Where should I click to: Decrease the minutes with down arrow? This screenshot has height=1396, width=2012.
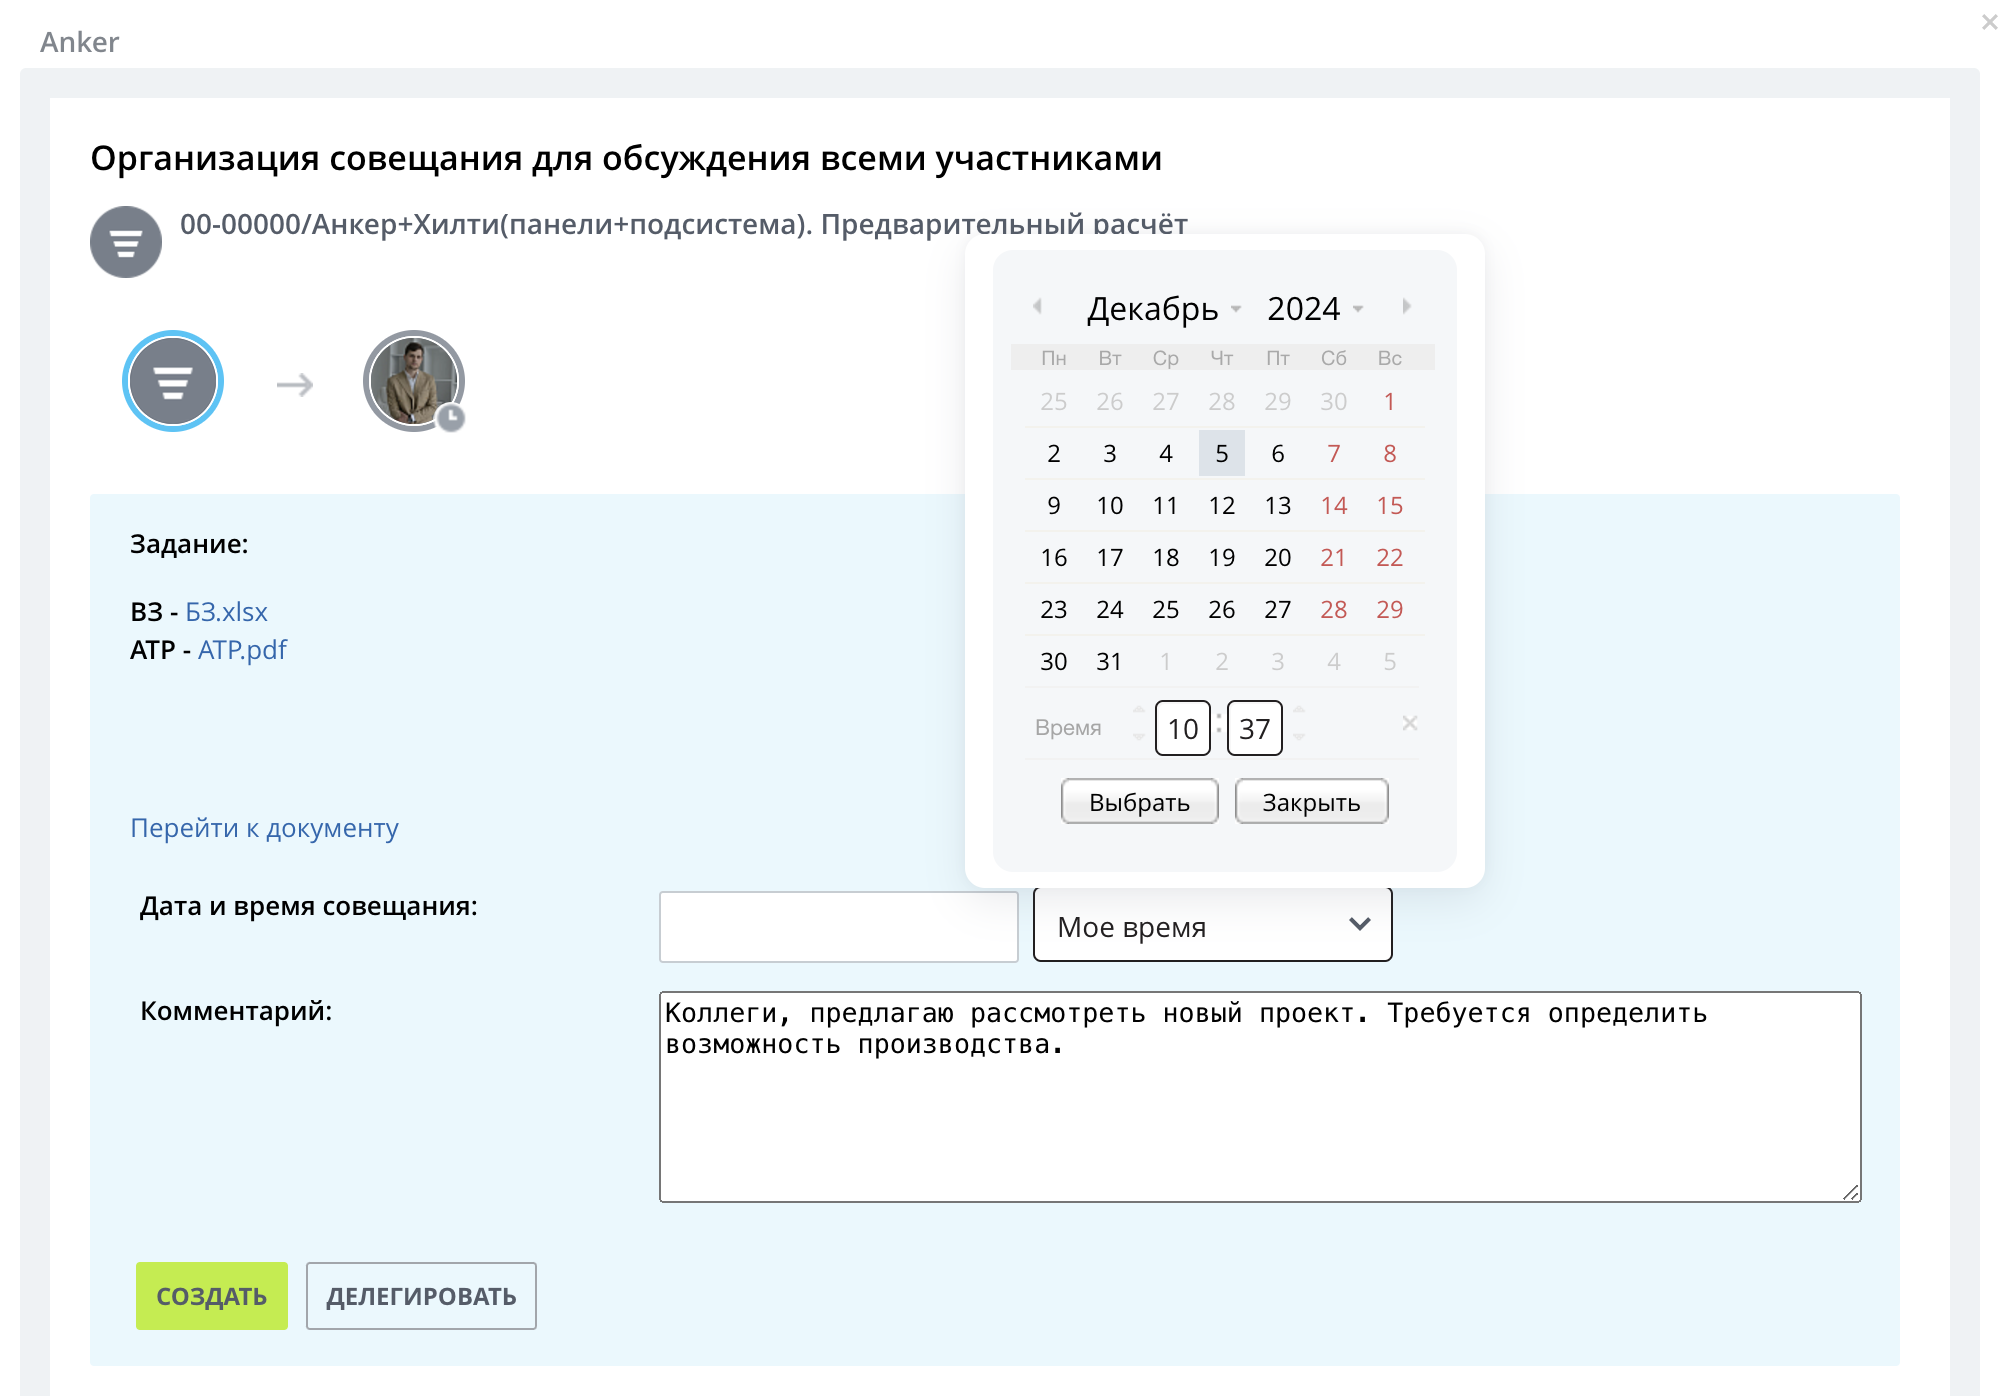[1299, 738]
